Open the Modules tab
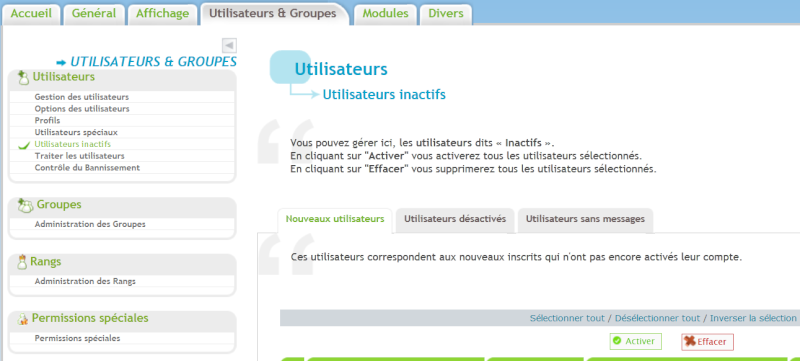This screenshot has height=361, width=800. coord(385,14)
